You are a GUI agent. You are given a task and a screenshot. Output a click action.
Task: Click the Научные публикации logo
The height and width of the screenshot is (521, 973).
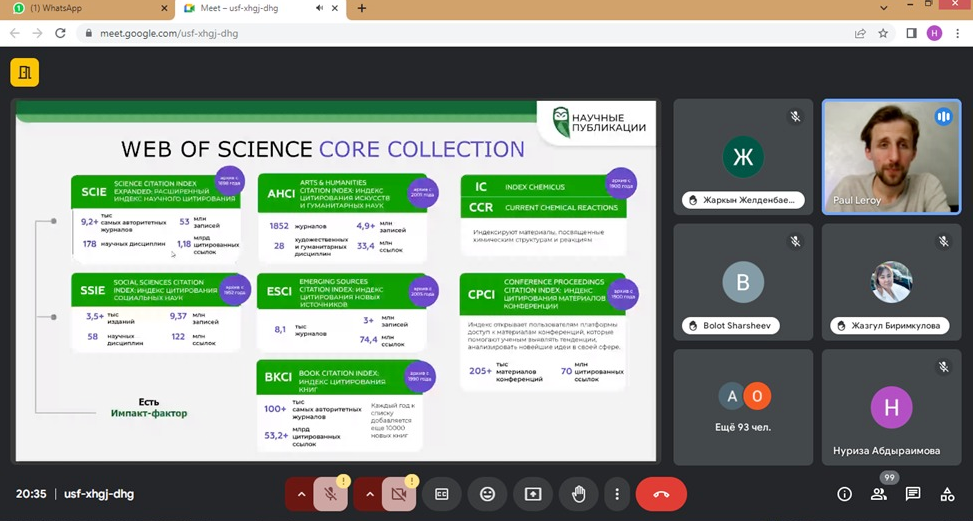pos(598,122)
